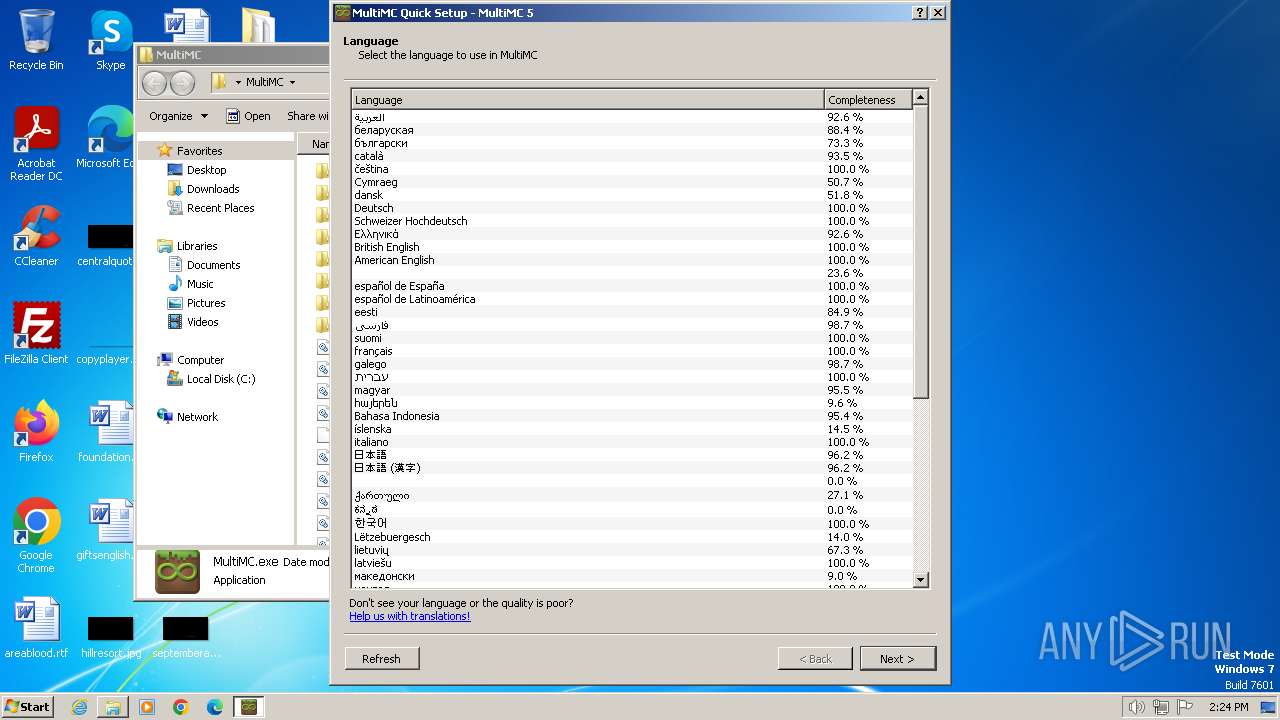Launch Acrobat Reader DC from desktop

36,144
